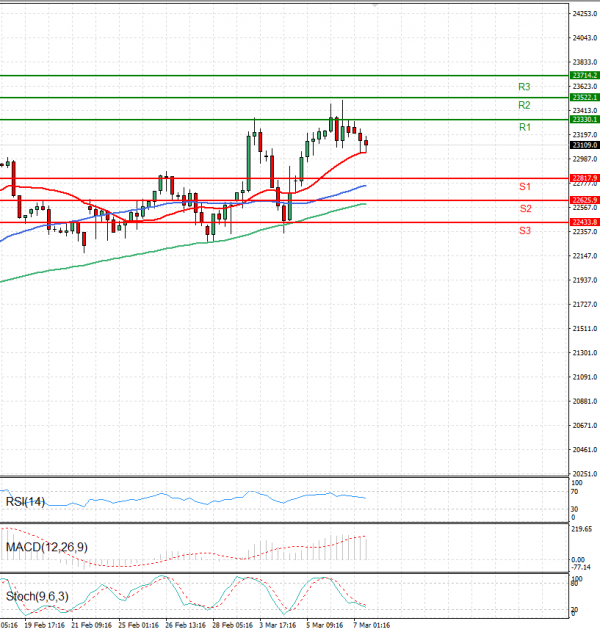Click the 26 Feb 13:16 time label
The image size is (600, 632).
coord(185,625)
